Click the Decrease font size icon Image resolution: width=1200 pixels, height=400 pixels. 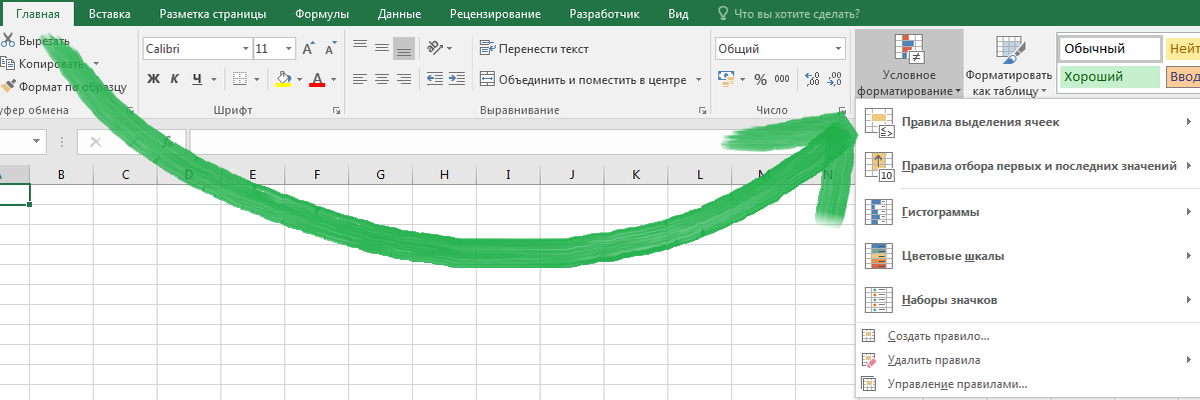coord(330,48)
